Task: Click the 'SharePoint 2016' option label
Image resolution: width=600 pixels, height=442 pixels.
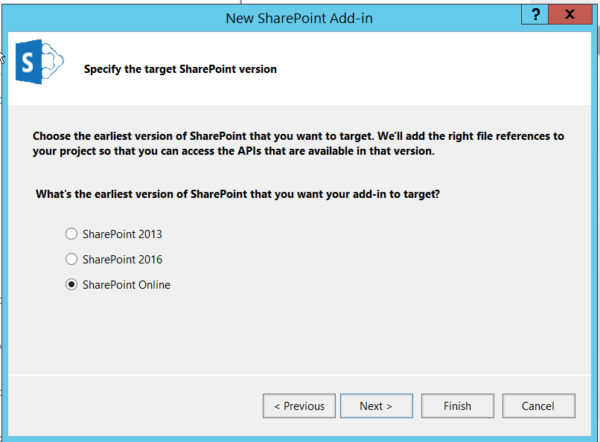Action: pos(122,259)
